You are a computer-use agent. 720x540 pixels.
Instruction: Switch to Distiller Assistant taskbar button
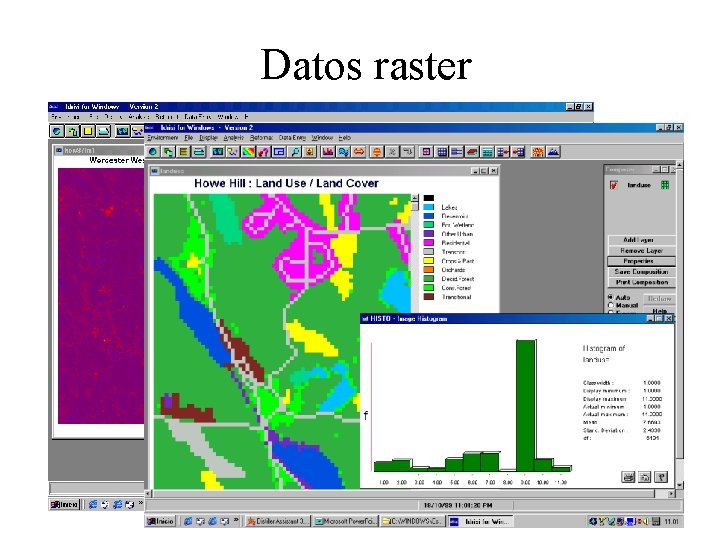pyautogui.click(x=277, y=521)
